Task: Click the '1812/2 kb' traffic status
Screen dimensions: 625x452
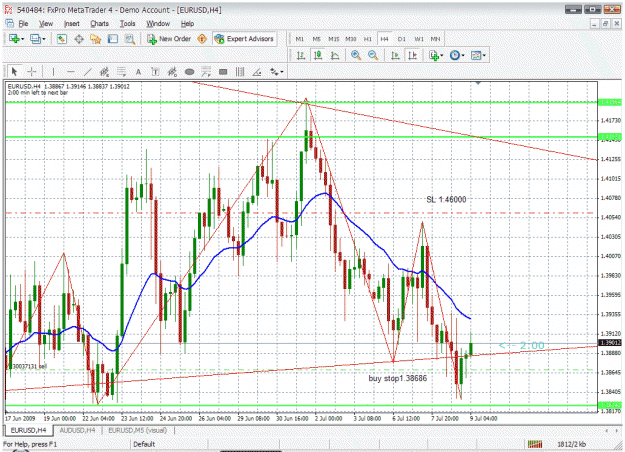Action: tap(571, 444)
